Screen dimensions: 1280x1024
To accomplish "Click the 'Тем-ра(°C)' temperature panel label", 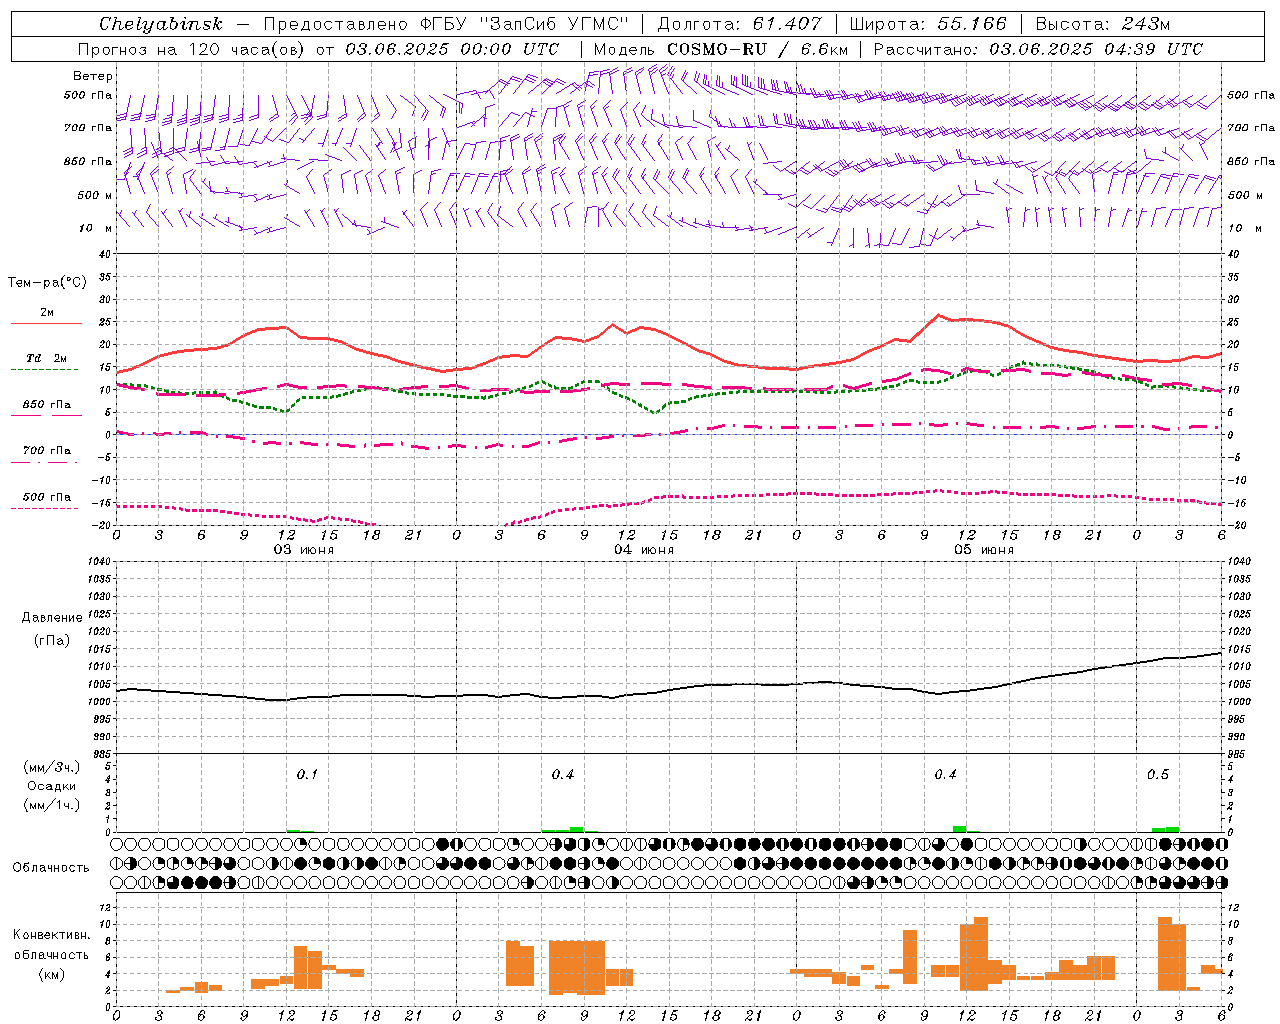I will (47, 283).
